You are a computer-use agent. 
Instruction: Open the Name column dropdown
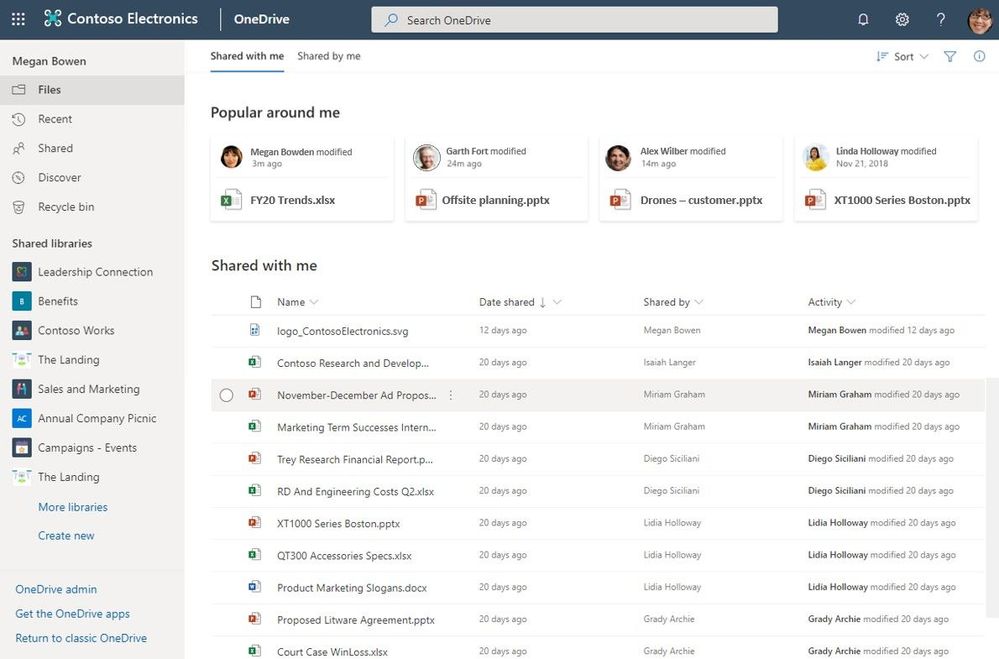pyautogui.click(x=313, y=302)
